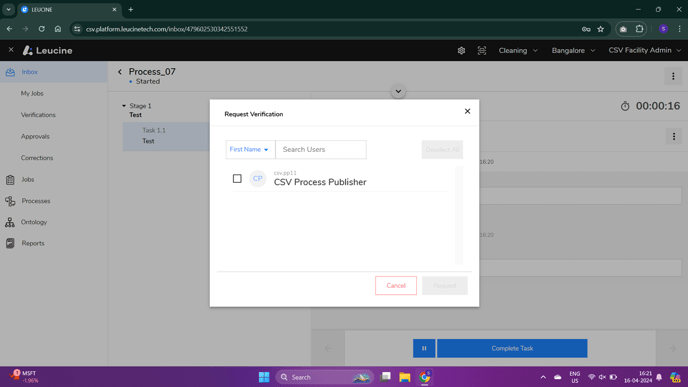
Task: Collapse the Stage 1 tree
Action: (x=124, y=106)
